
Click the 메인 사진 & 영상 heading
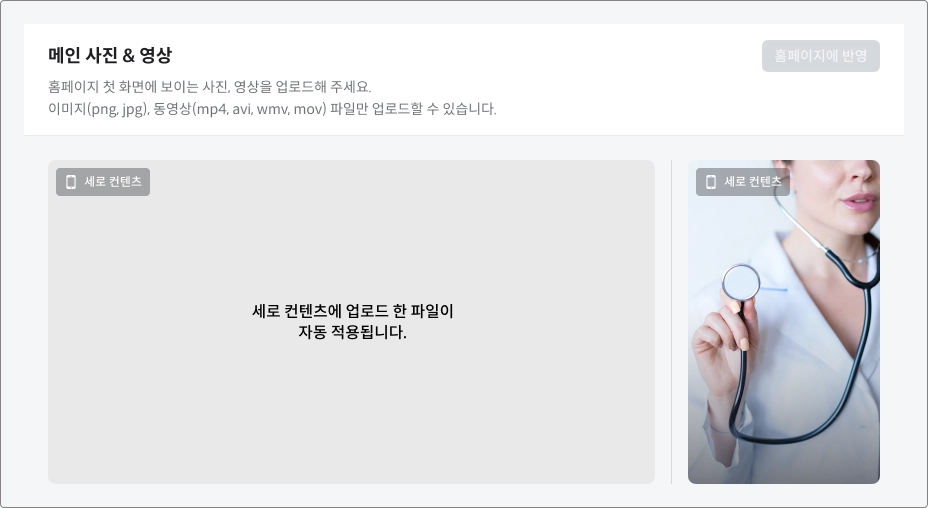coord(110,55)
